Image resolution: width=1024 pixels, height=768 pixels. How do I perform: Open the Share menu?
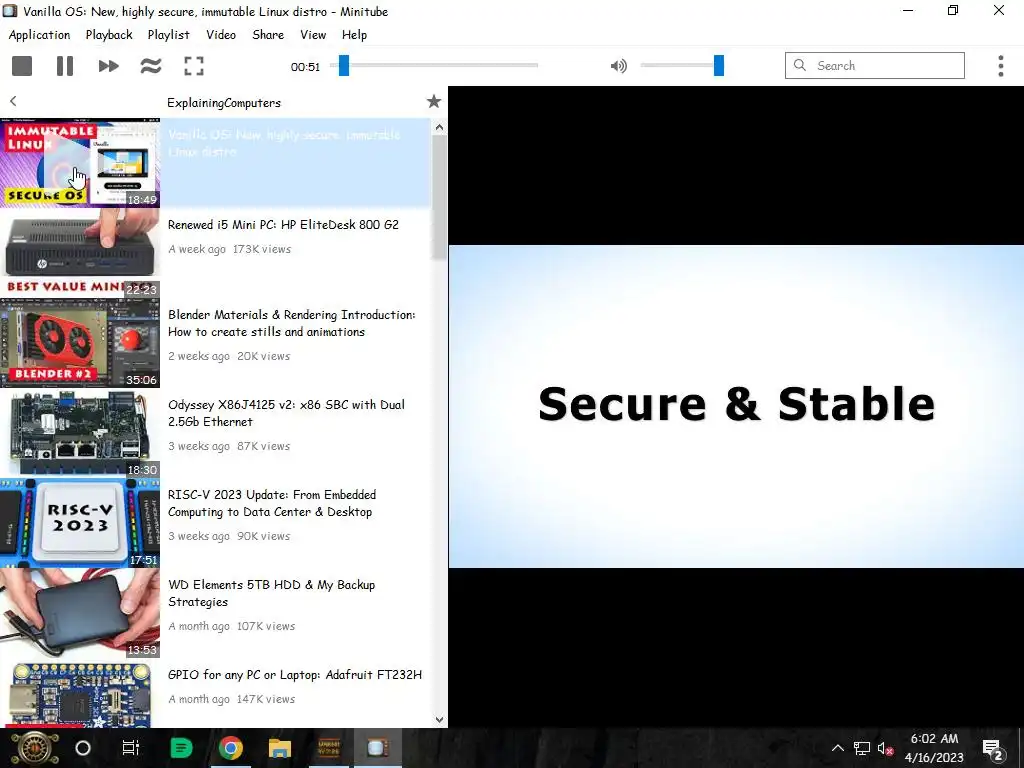click(268, 35)
